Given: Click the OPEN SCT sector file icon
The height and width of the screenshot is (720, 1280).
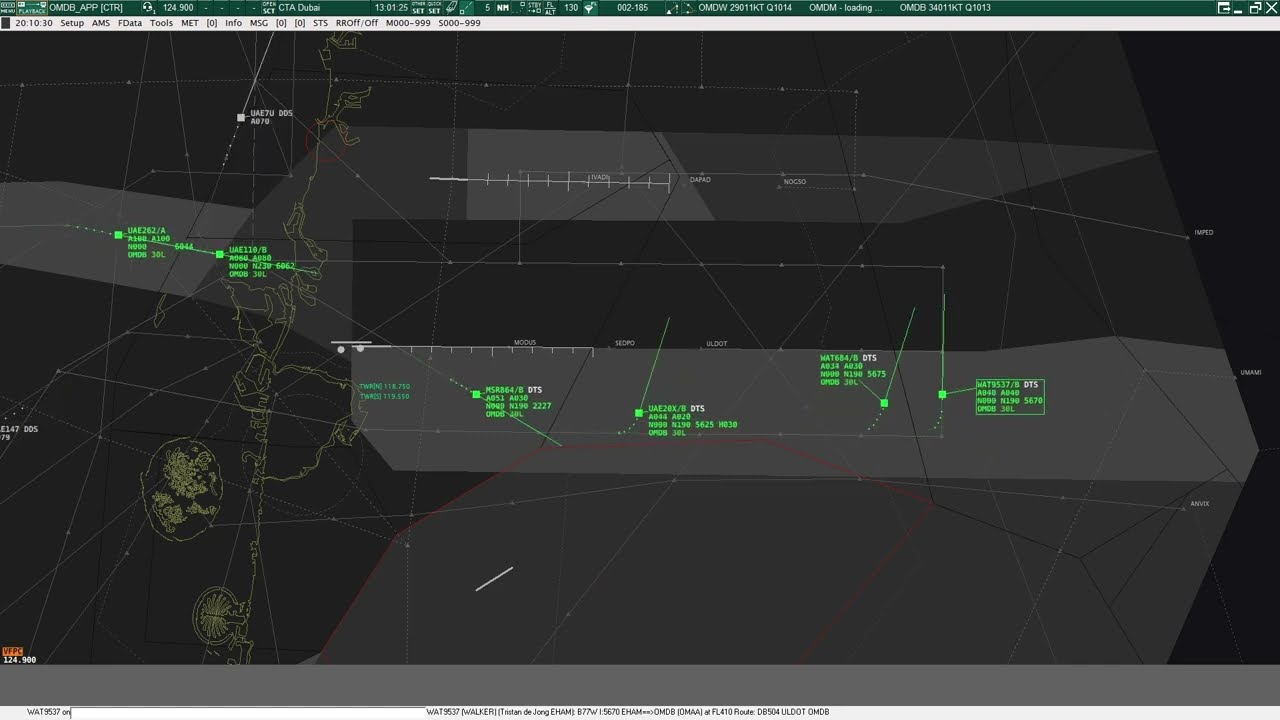Looking at the screenshot, I should (269, 7).
